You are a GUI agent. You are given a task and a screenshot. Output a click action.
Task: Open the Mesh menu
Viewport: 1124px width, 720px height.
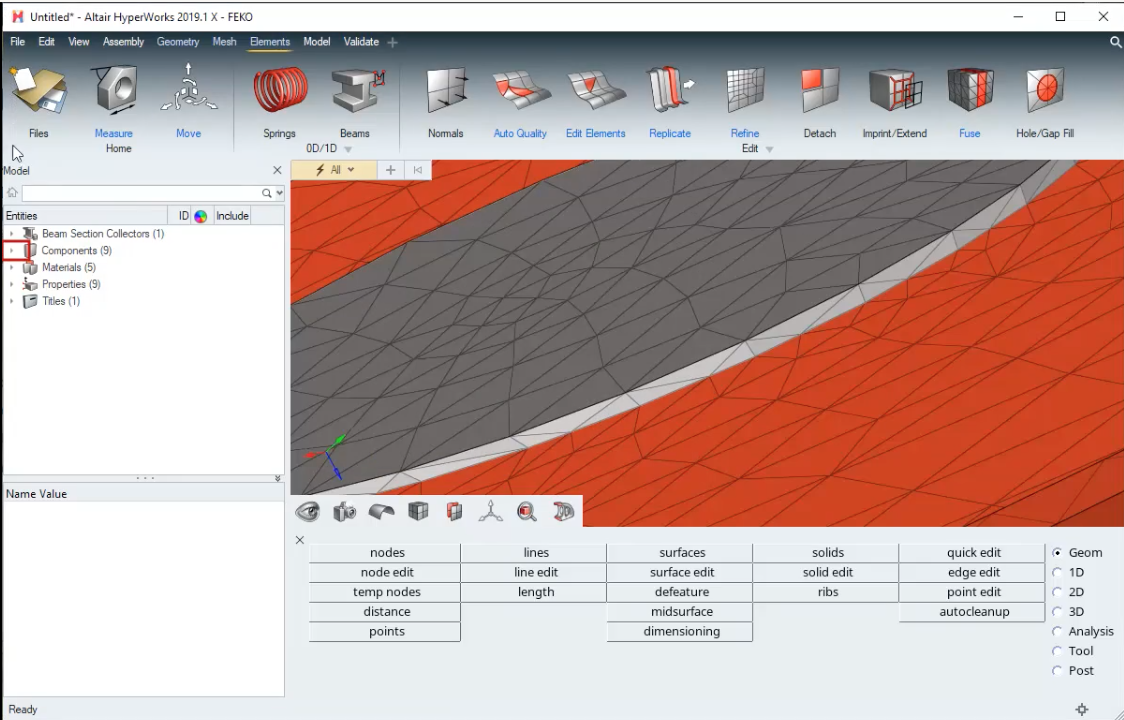point(224,41)
